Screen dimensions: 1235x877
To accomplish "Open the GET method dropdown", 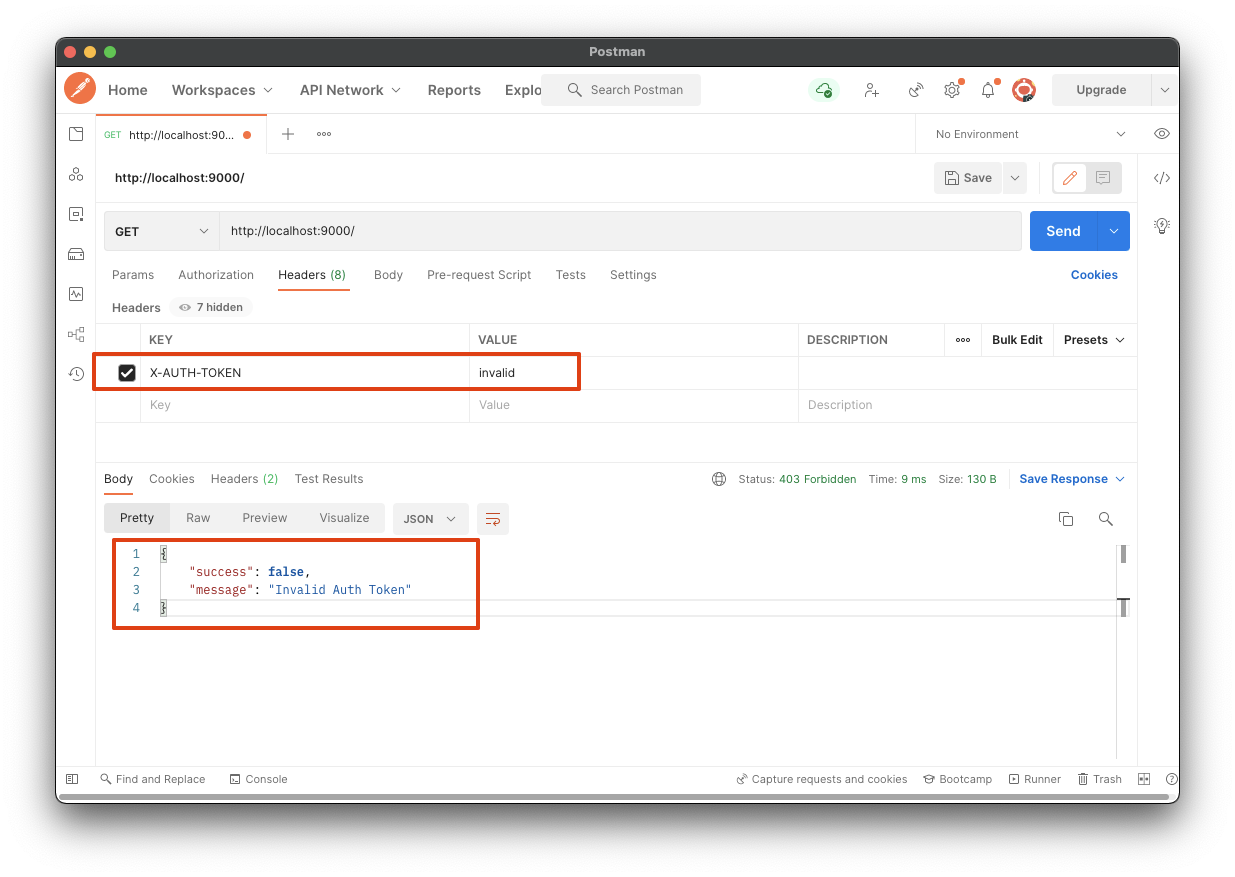I will pos(161,231).
